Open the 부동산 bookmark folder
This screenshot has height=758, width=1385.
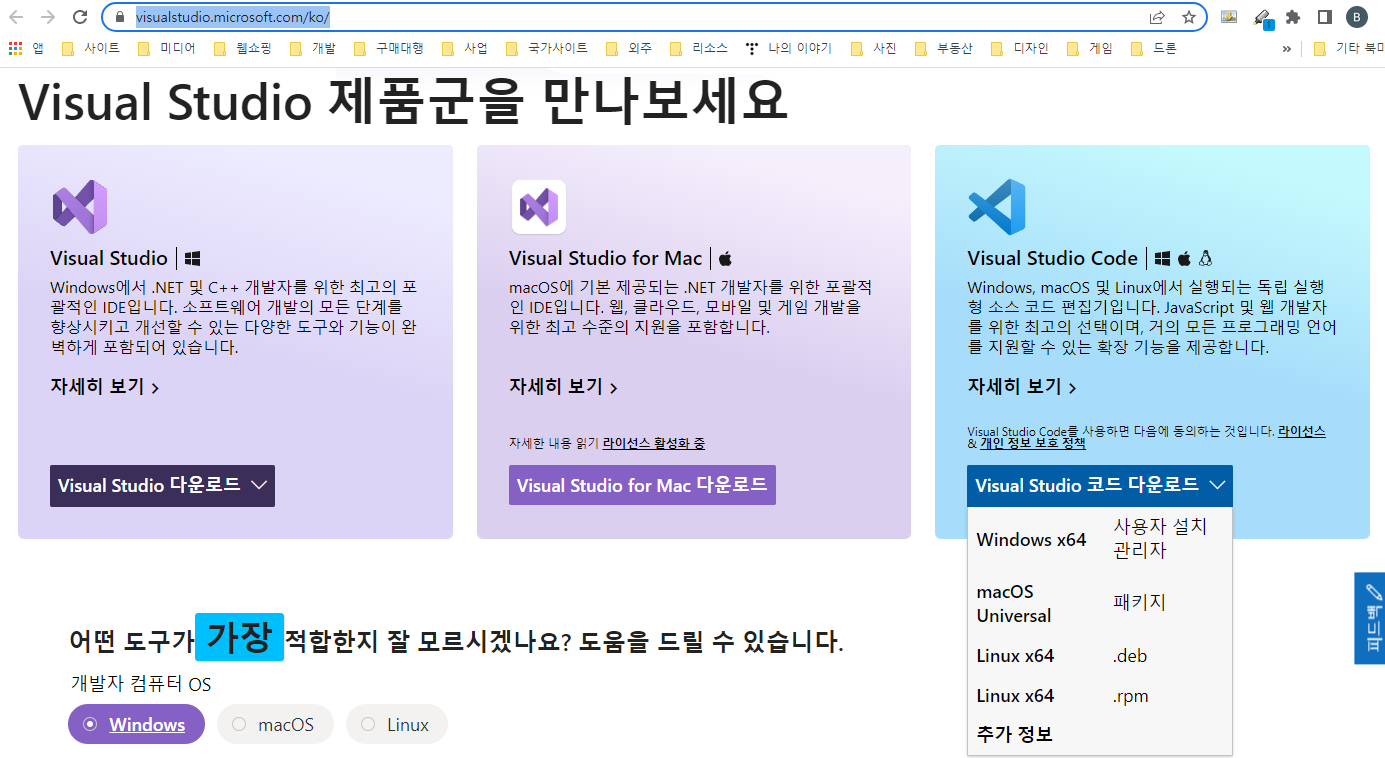[x=943, y=48]
